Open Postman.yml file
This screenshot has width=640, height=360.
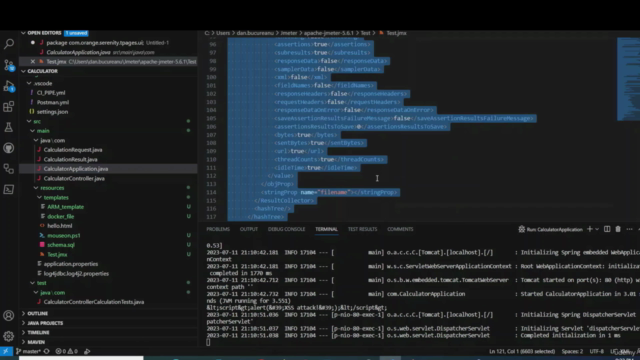(x=53, y=102)
